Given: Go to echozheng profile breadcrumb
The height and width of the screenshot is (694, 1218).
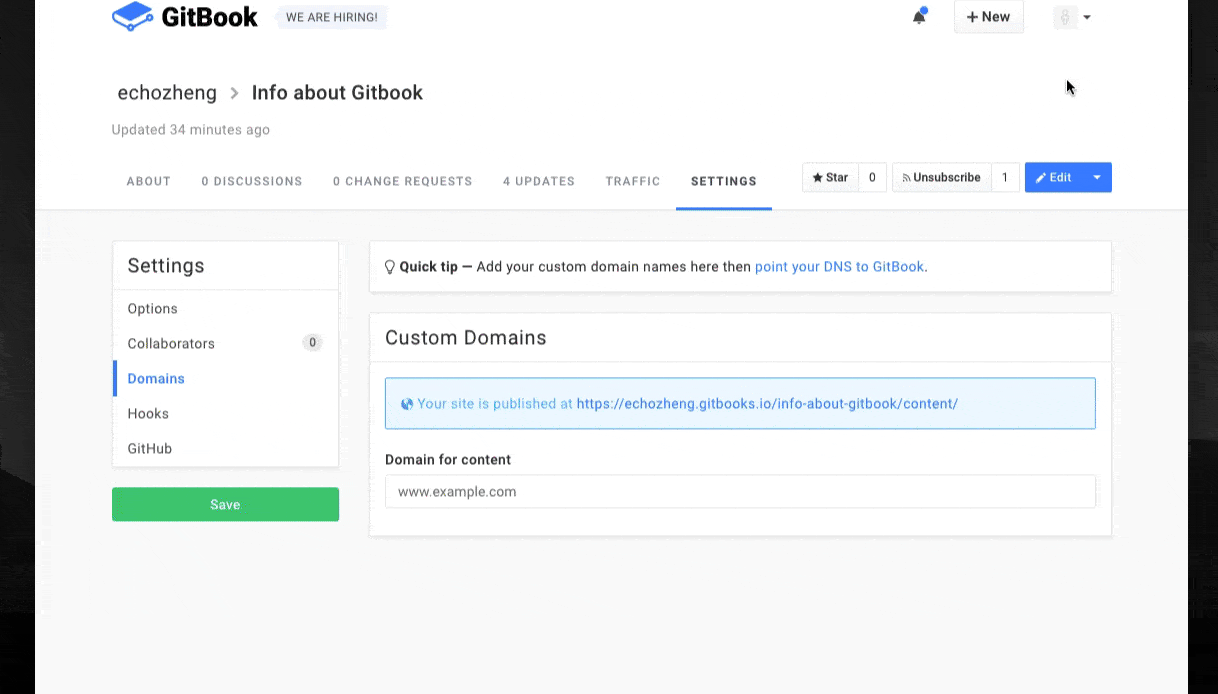Looking at the screenshot, I should 167,93.
